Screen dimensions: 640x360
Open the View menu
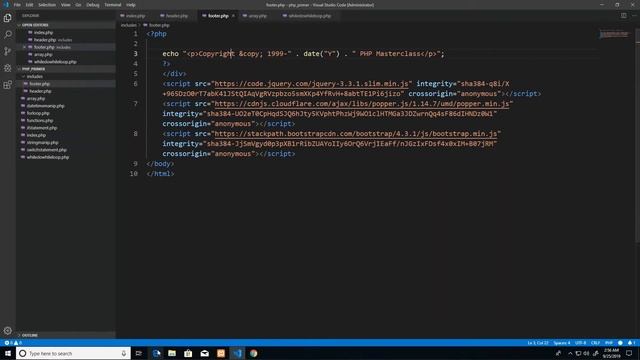[x=66, y=5]
